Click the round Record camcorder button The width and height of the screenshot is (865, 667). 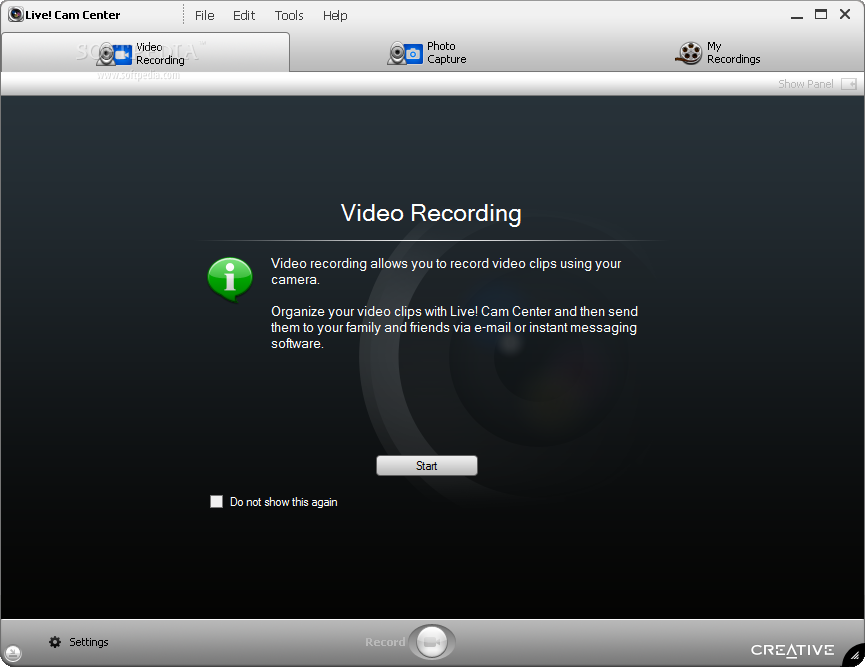coord(432,642)
